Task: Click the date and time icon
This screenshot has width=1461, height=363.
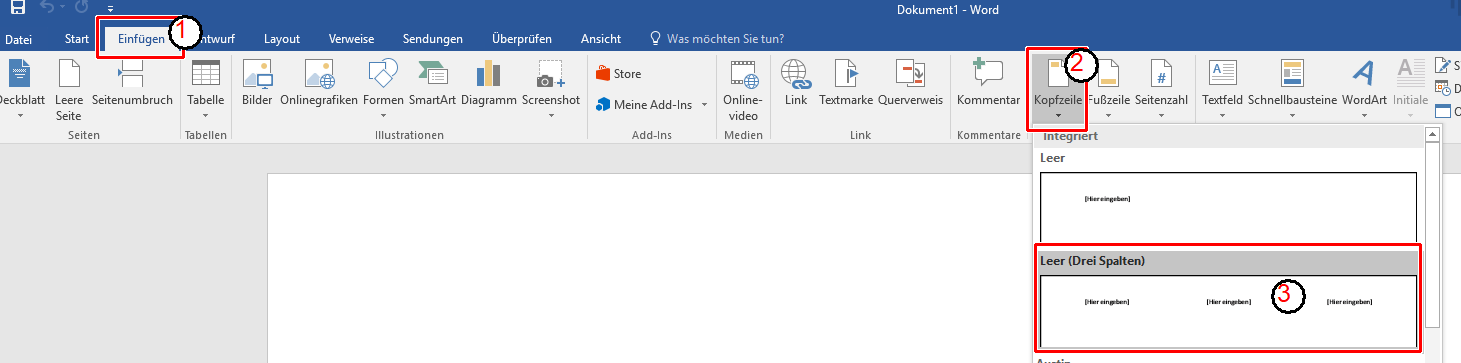Action: click(1441, 88)
